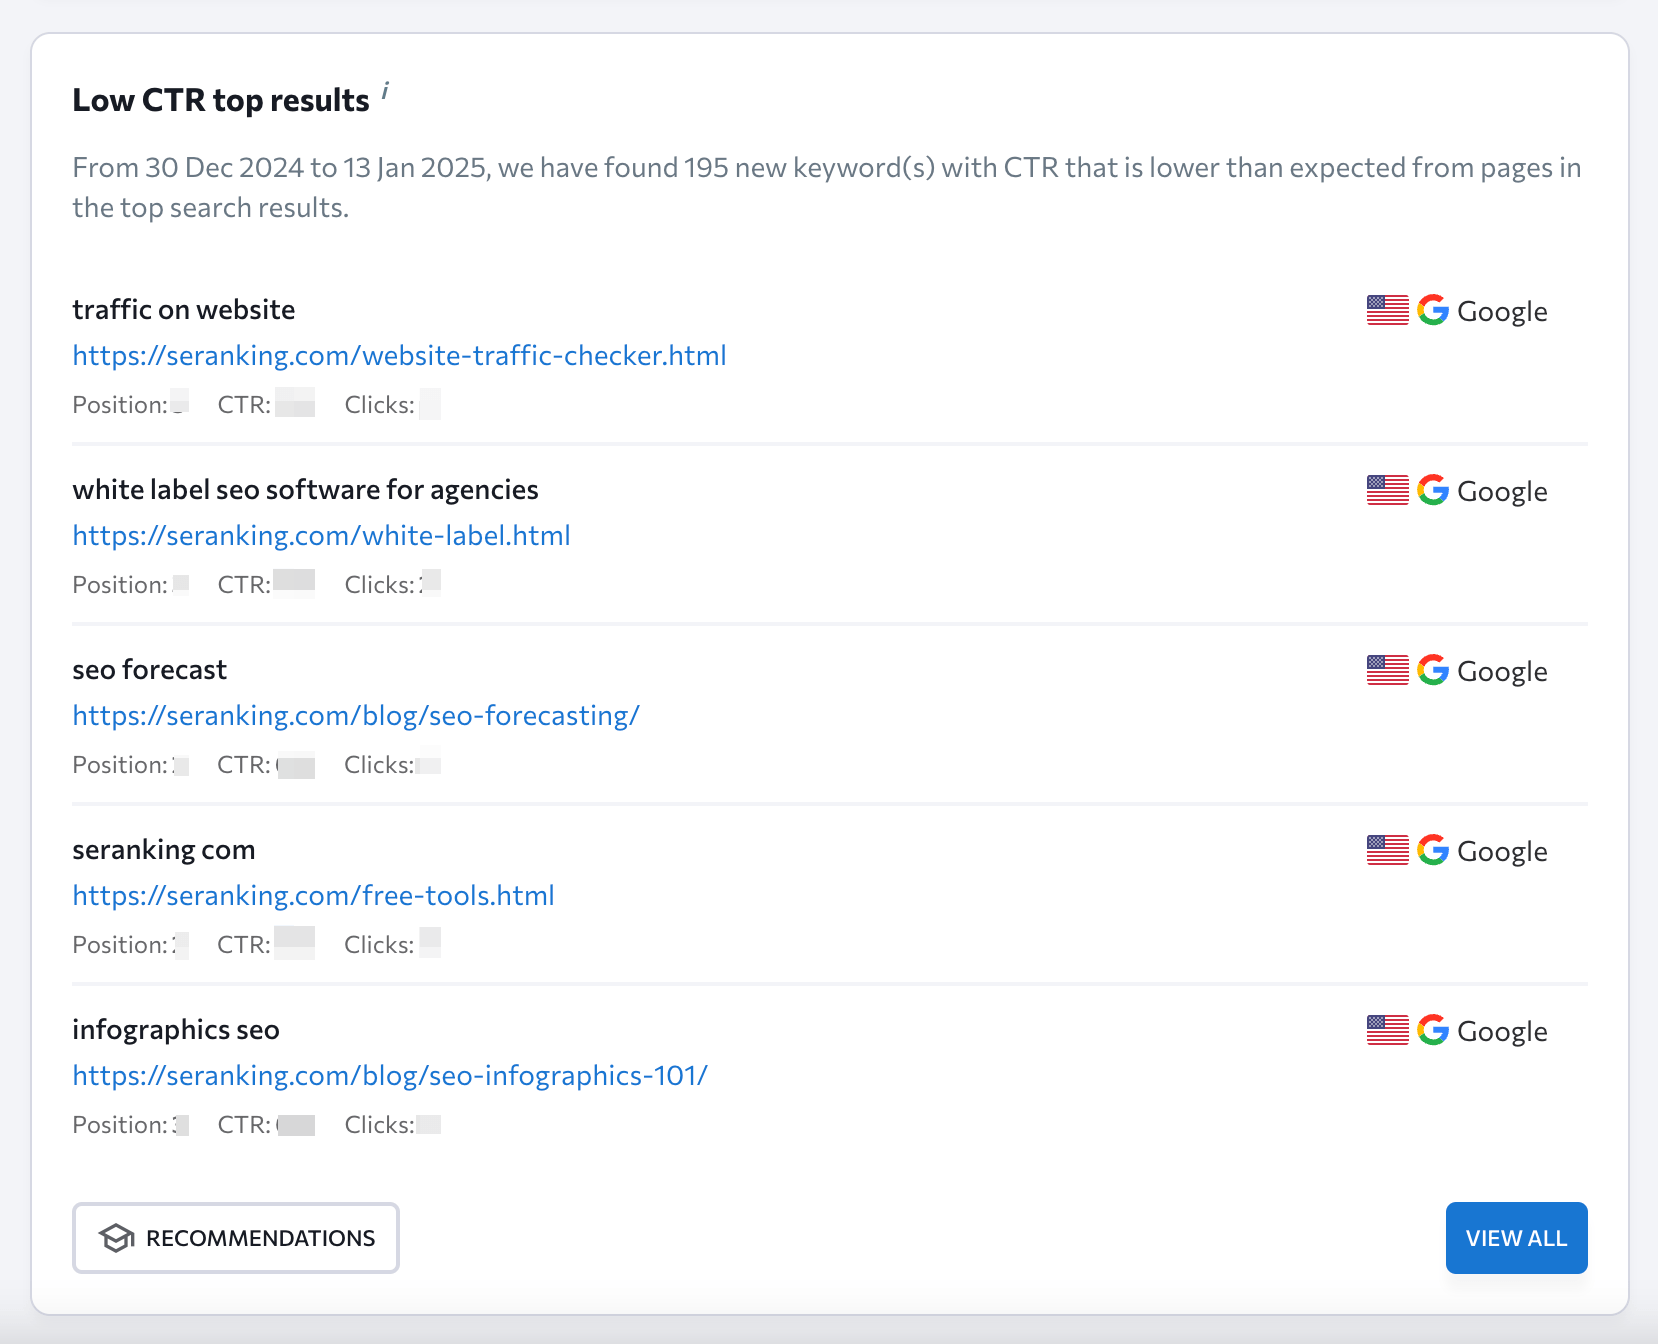1658x1344 pixels.
Task: Open the seo-infographics-101 blog link
Action: (390, 1076)
